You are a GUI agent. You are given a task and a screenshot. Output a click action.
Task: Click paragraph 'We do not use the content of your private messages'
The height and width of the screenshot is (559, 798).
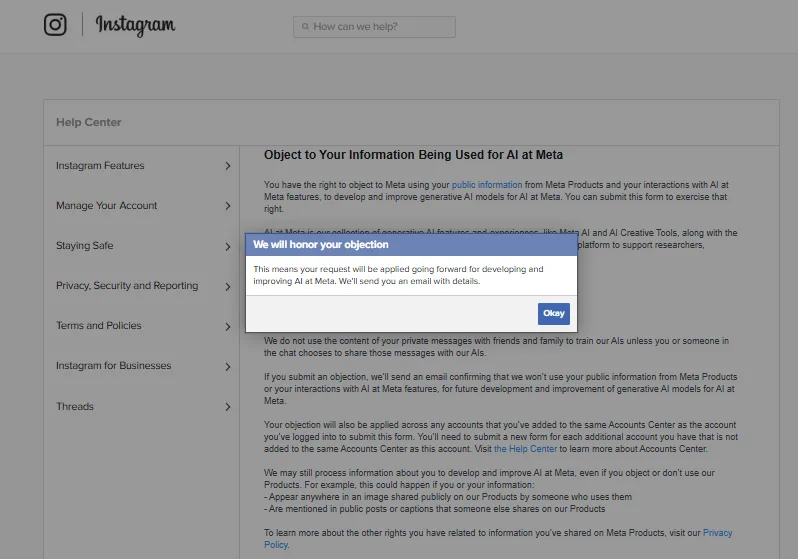(x=496, y=347)
